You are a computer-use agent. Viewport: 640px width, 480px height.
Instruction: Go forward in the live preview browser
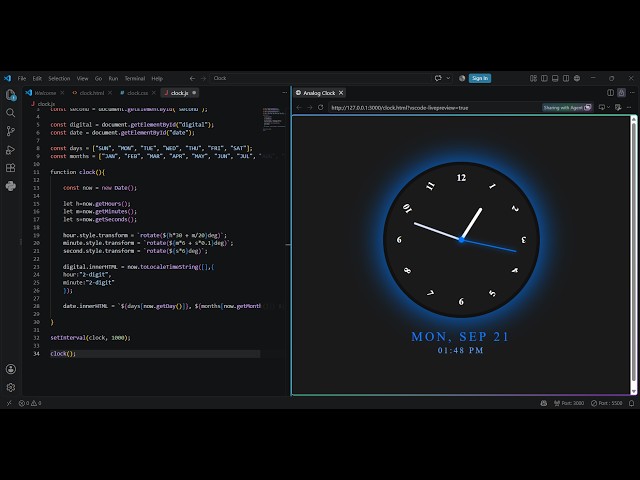click(310, 107)
